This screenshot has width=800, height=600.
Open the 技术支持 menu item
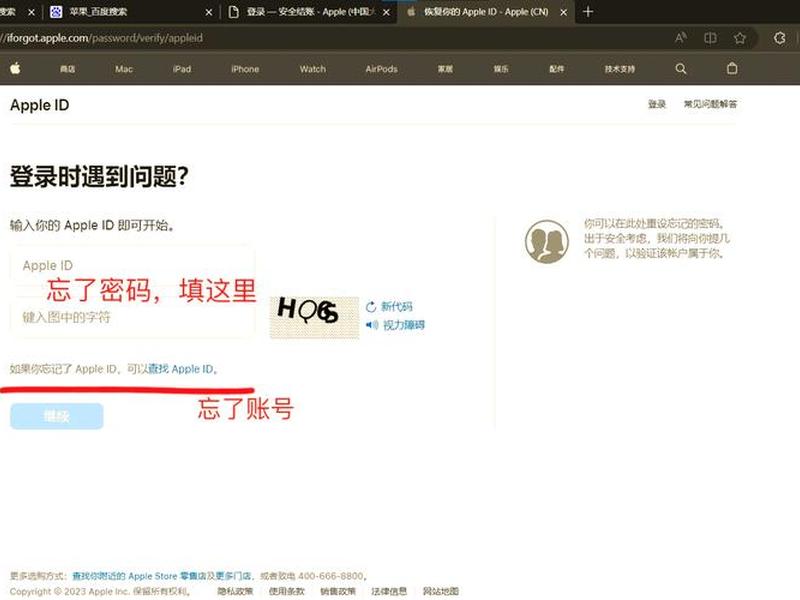(x=620, y=69)
